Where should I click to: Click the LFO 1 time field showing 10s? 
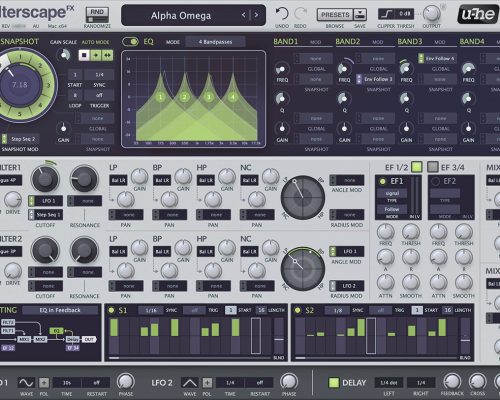point(67,383)
